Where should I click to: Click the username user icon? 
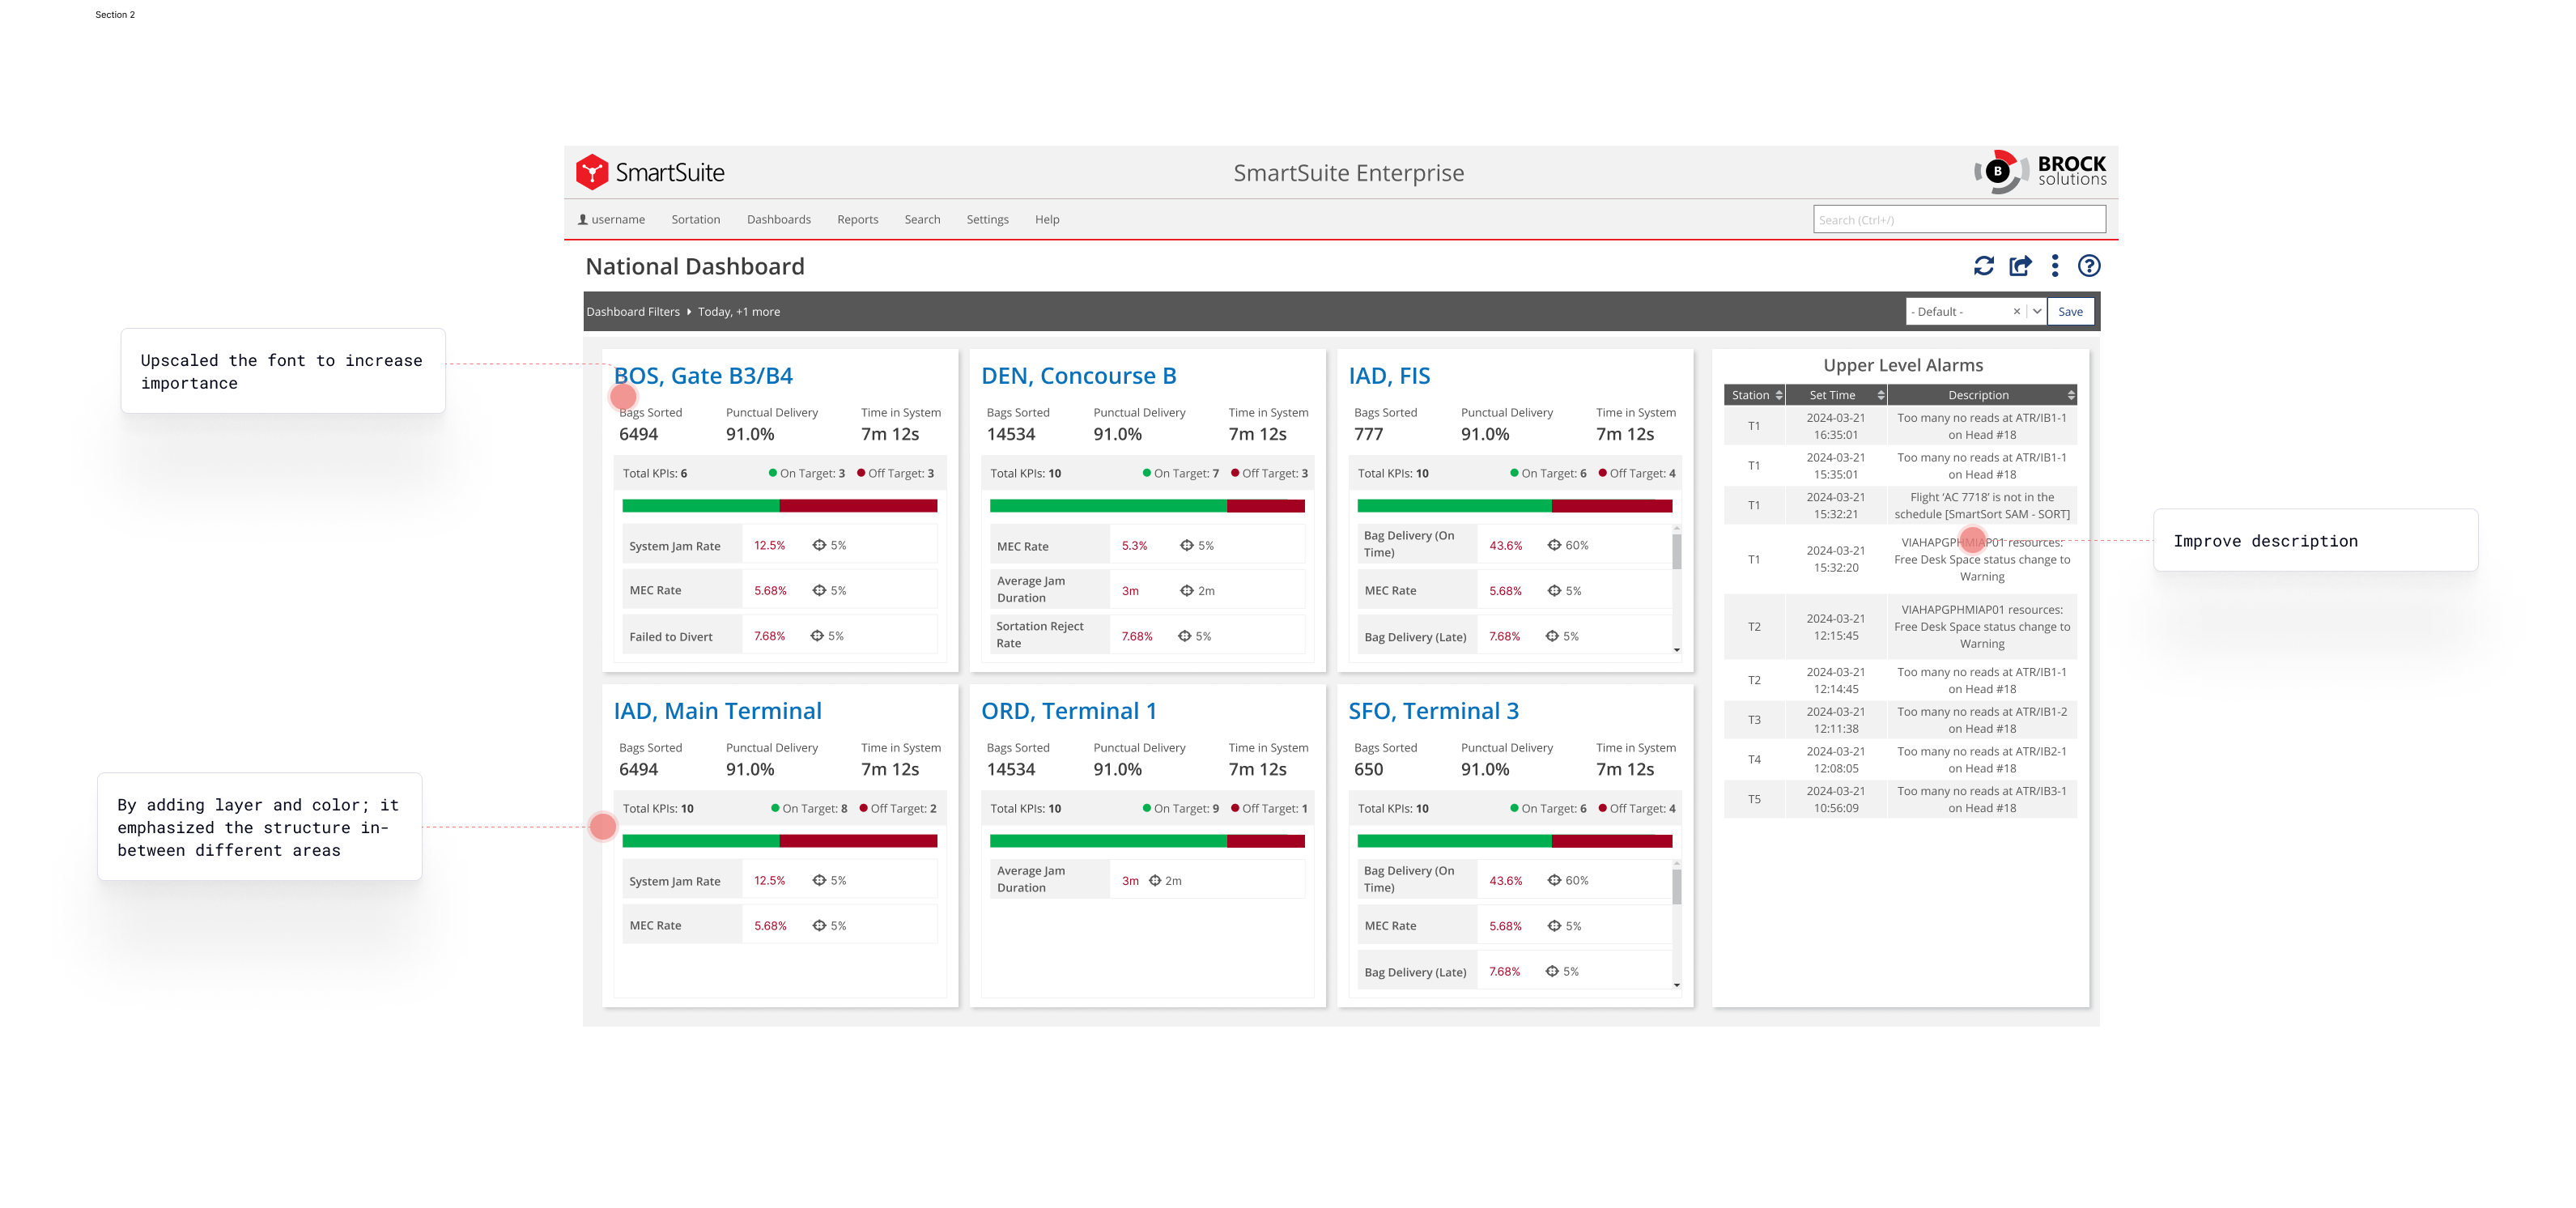(x=583, y=220)
